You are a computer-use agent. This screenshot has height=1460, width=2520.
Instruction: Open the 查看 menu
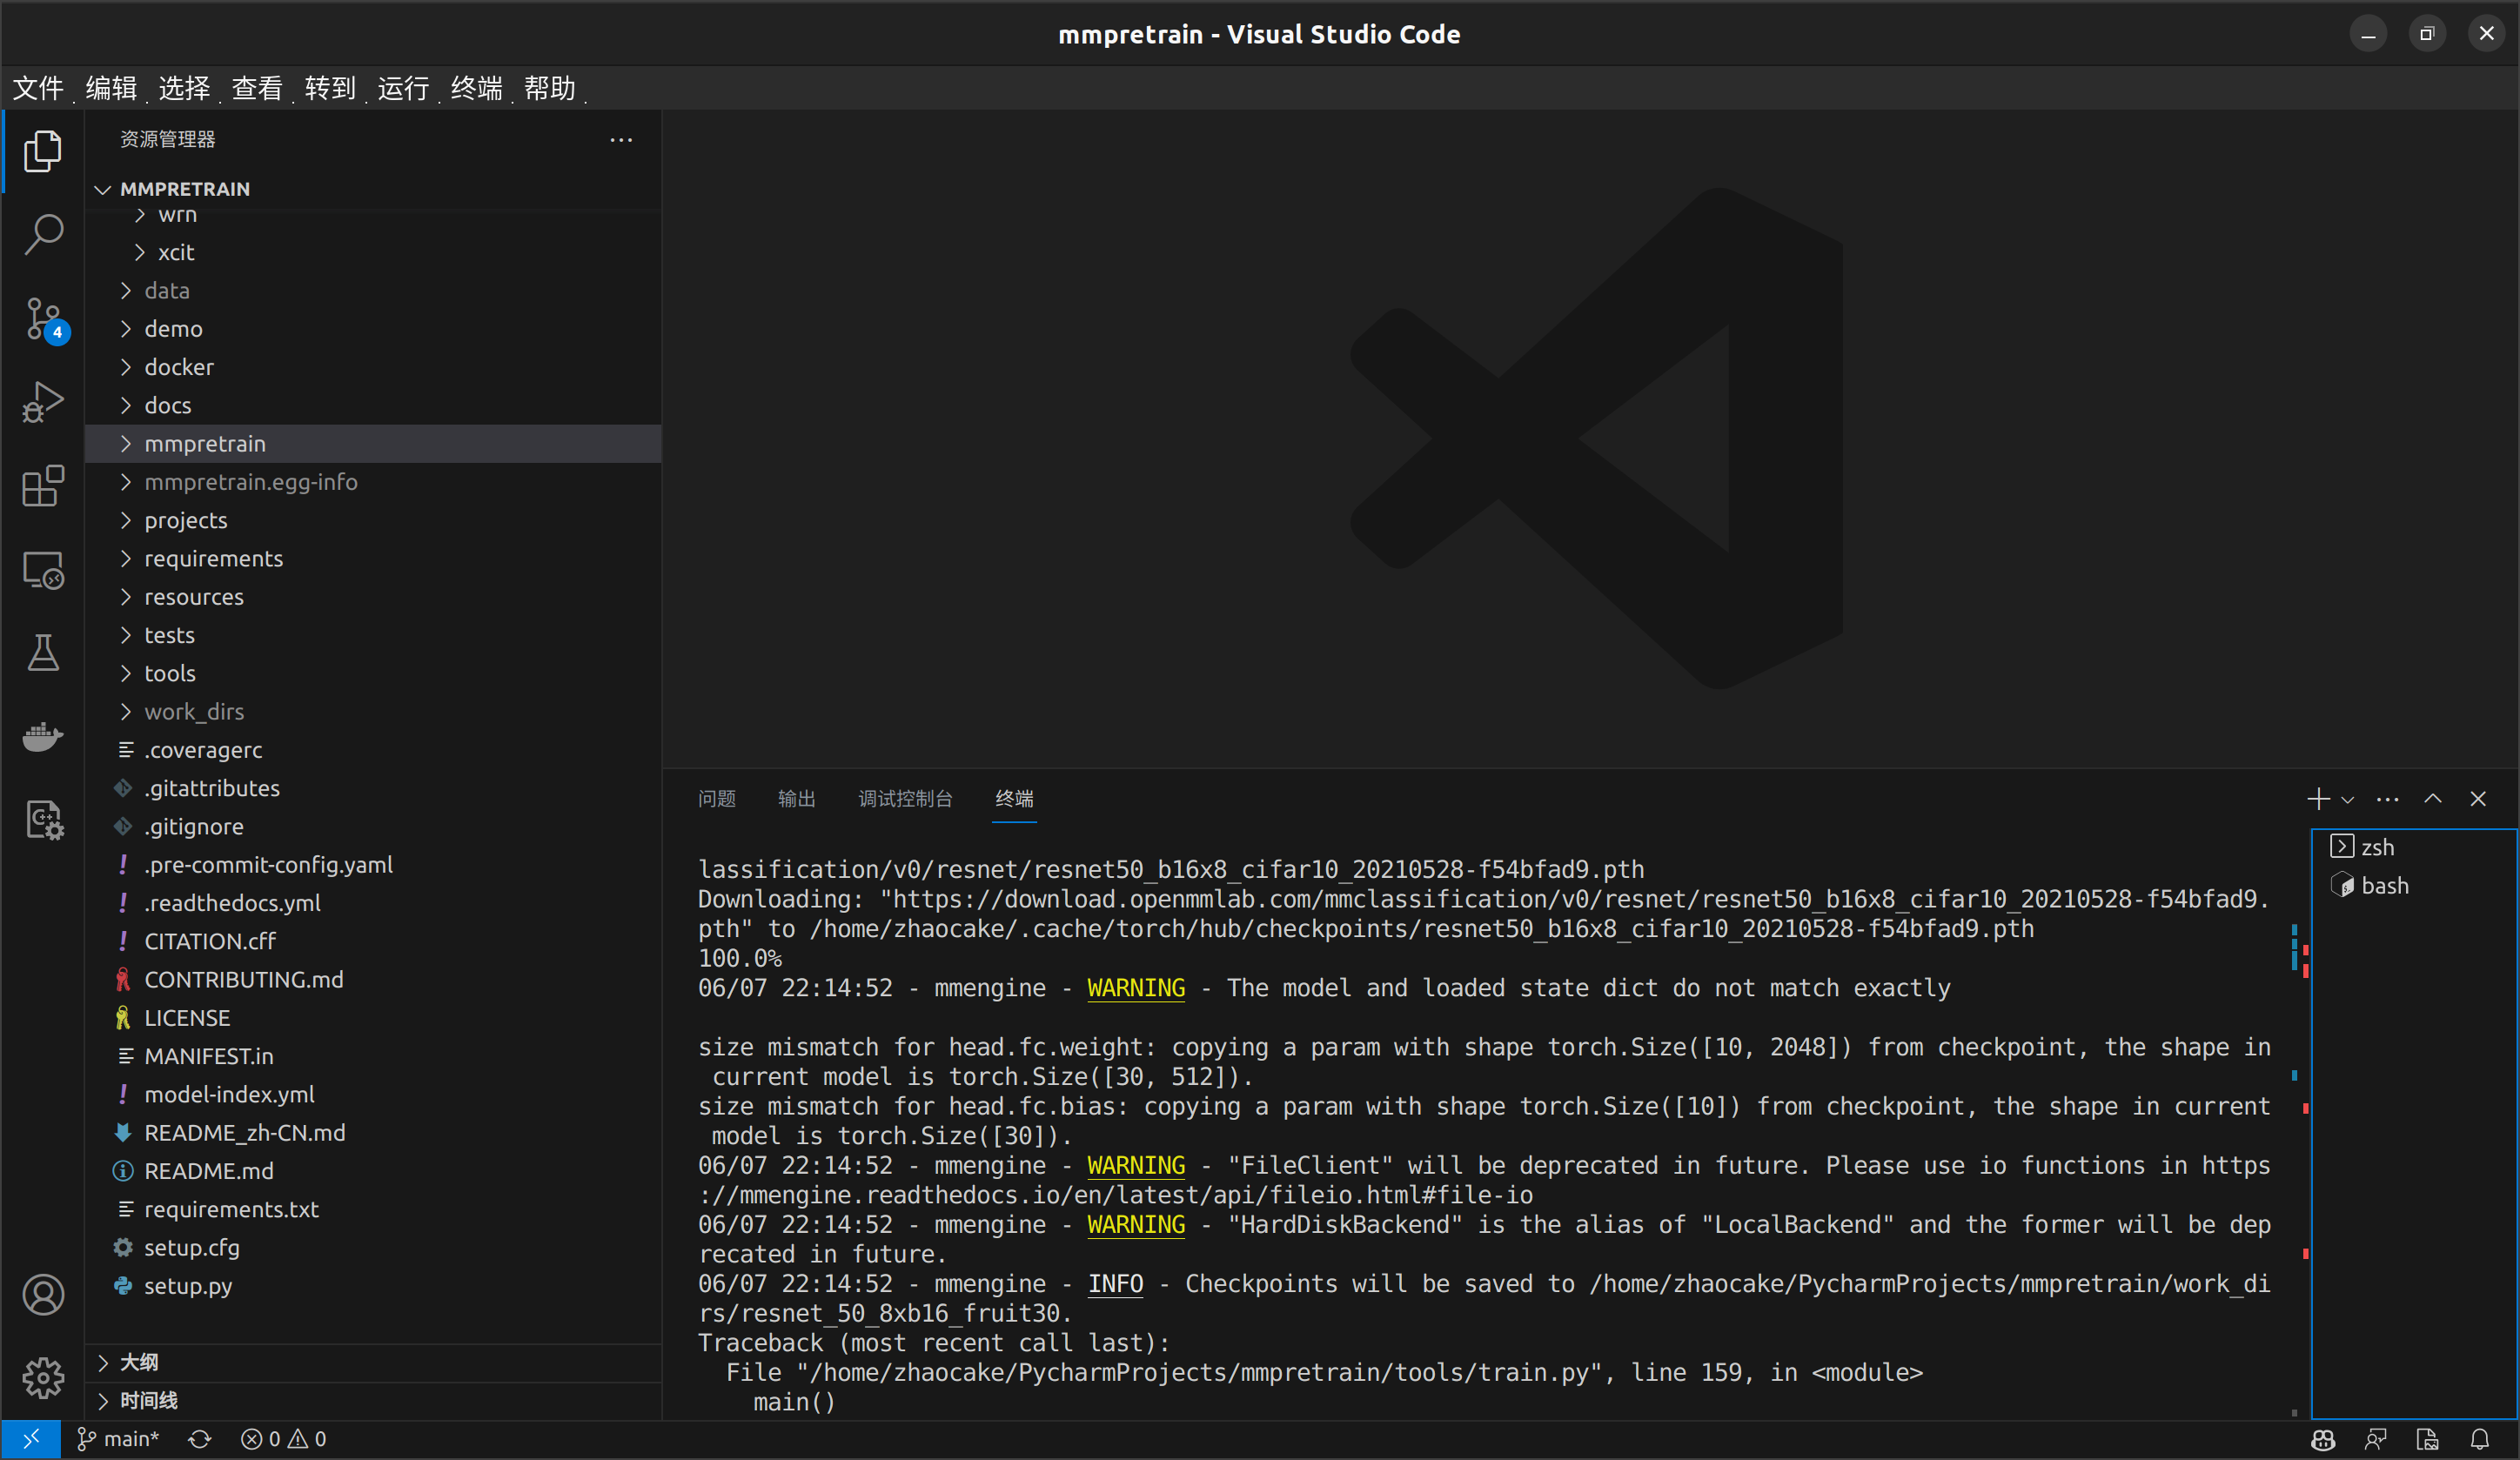257,88
